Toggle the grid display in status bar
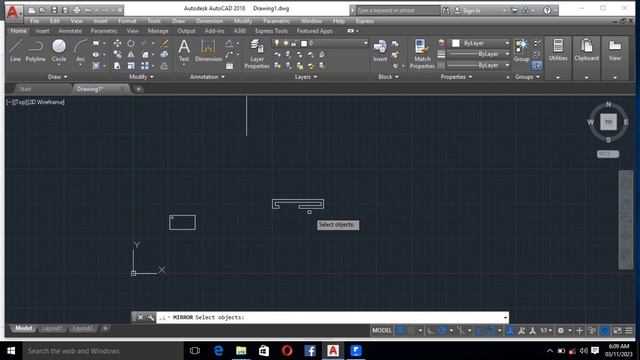 click(x=400, y=331)
